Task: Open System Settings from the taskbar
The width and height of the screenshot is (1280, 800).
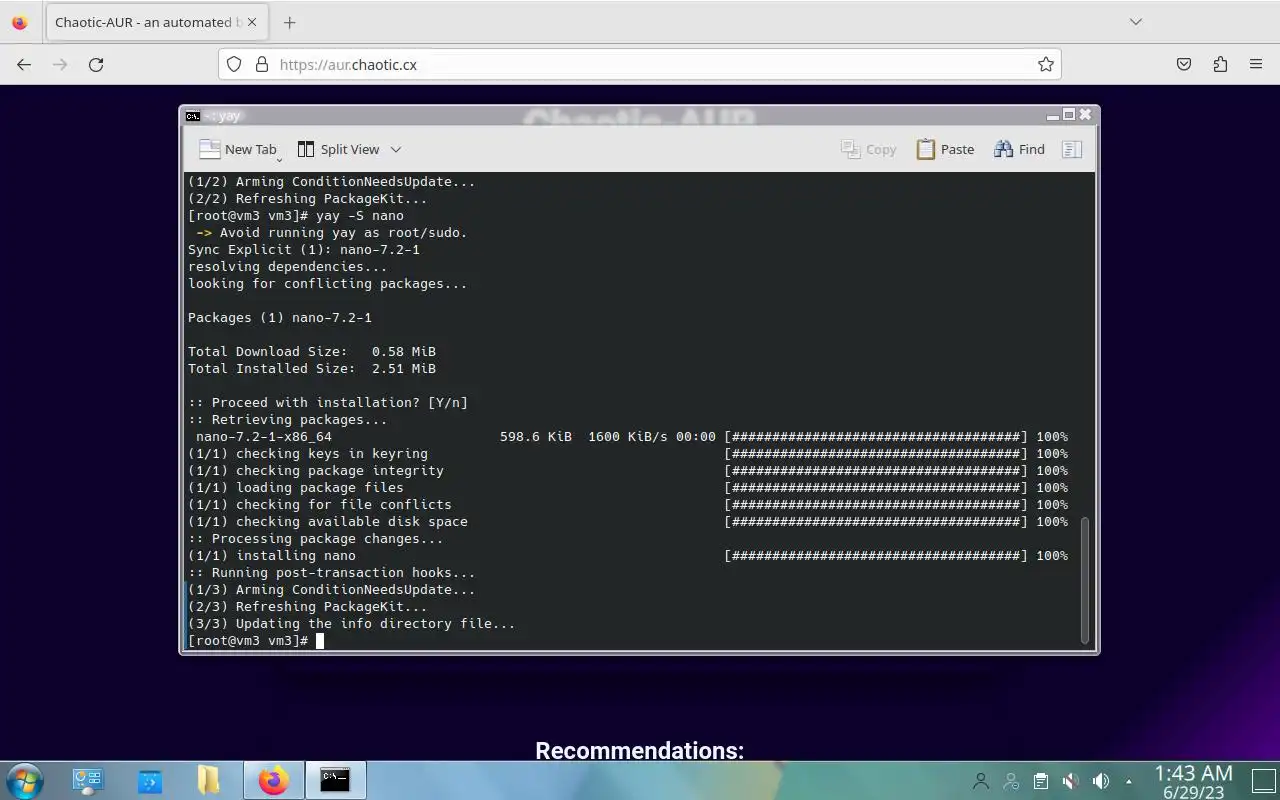Action: pyautogui.click(x=88, y=780)
